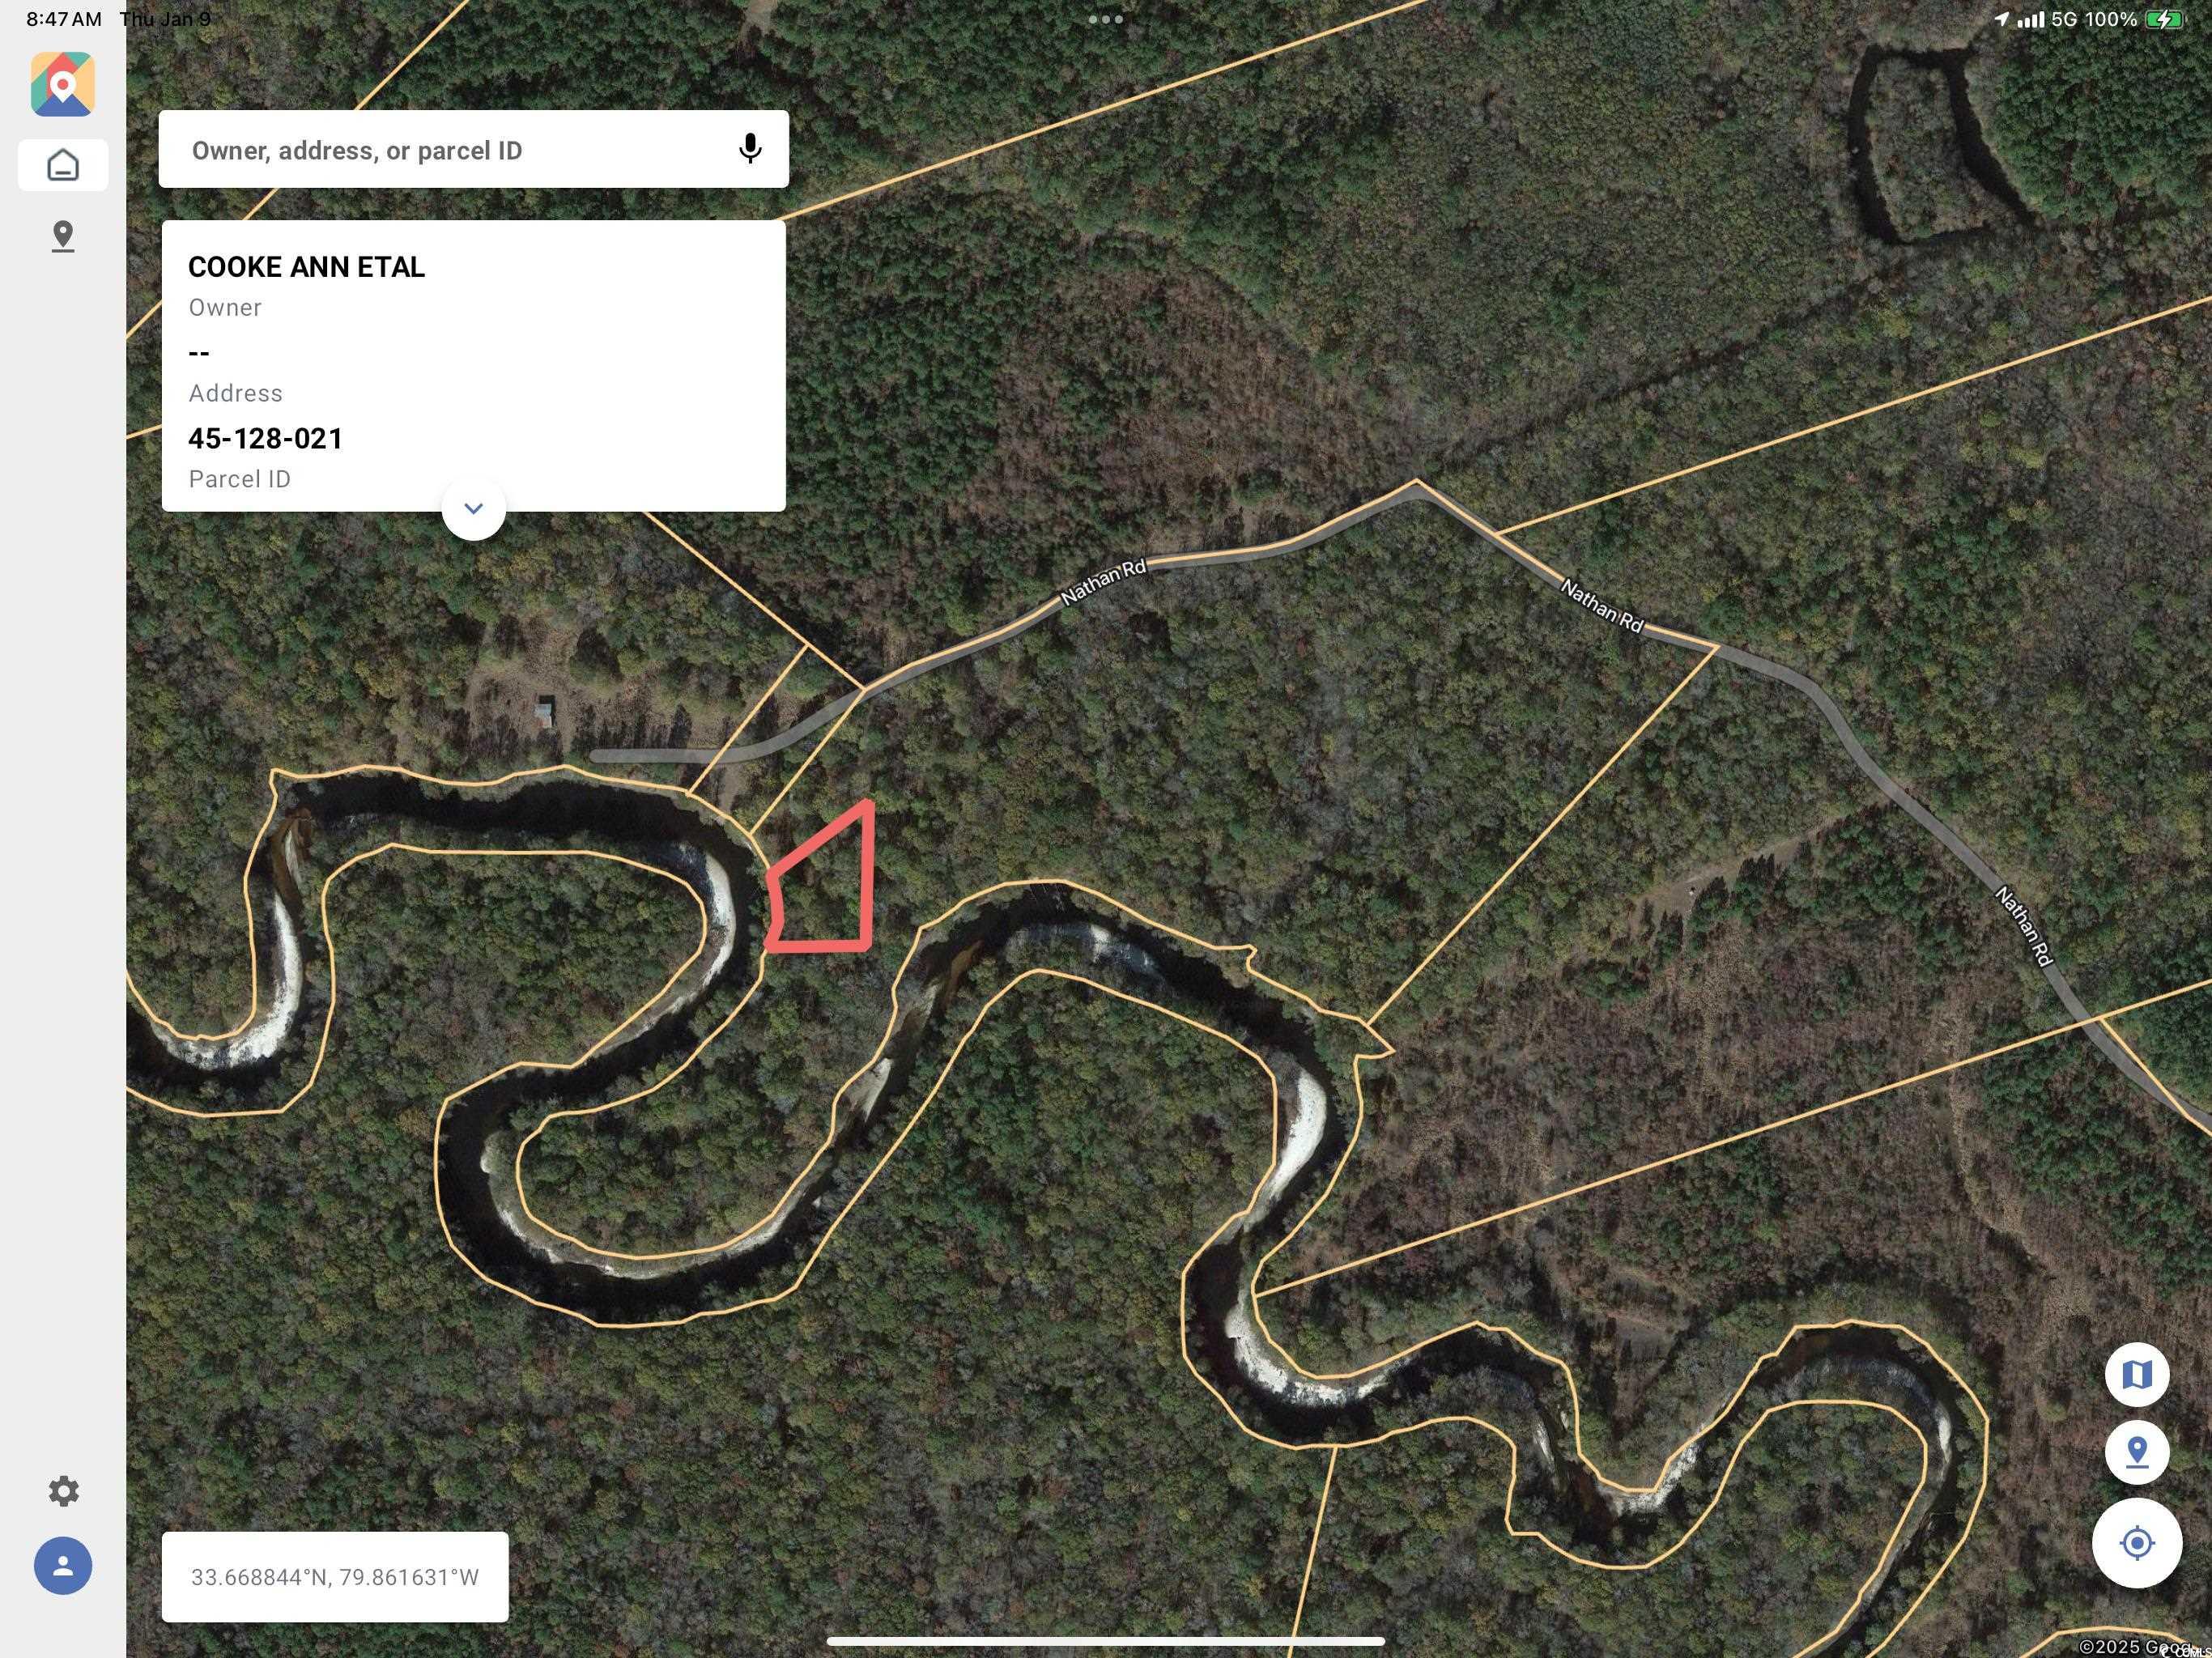Select parcel ID 45-128-021 text
The width and height of the screenshot is (2212, 1658).
click(265, 439)
